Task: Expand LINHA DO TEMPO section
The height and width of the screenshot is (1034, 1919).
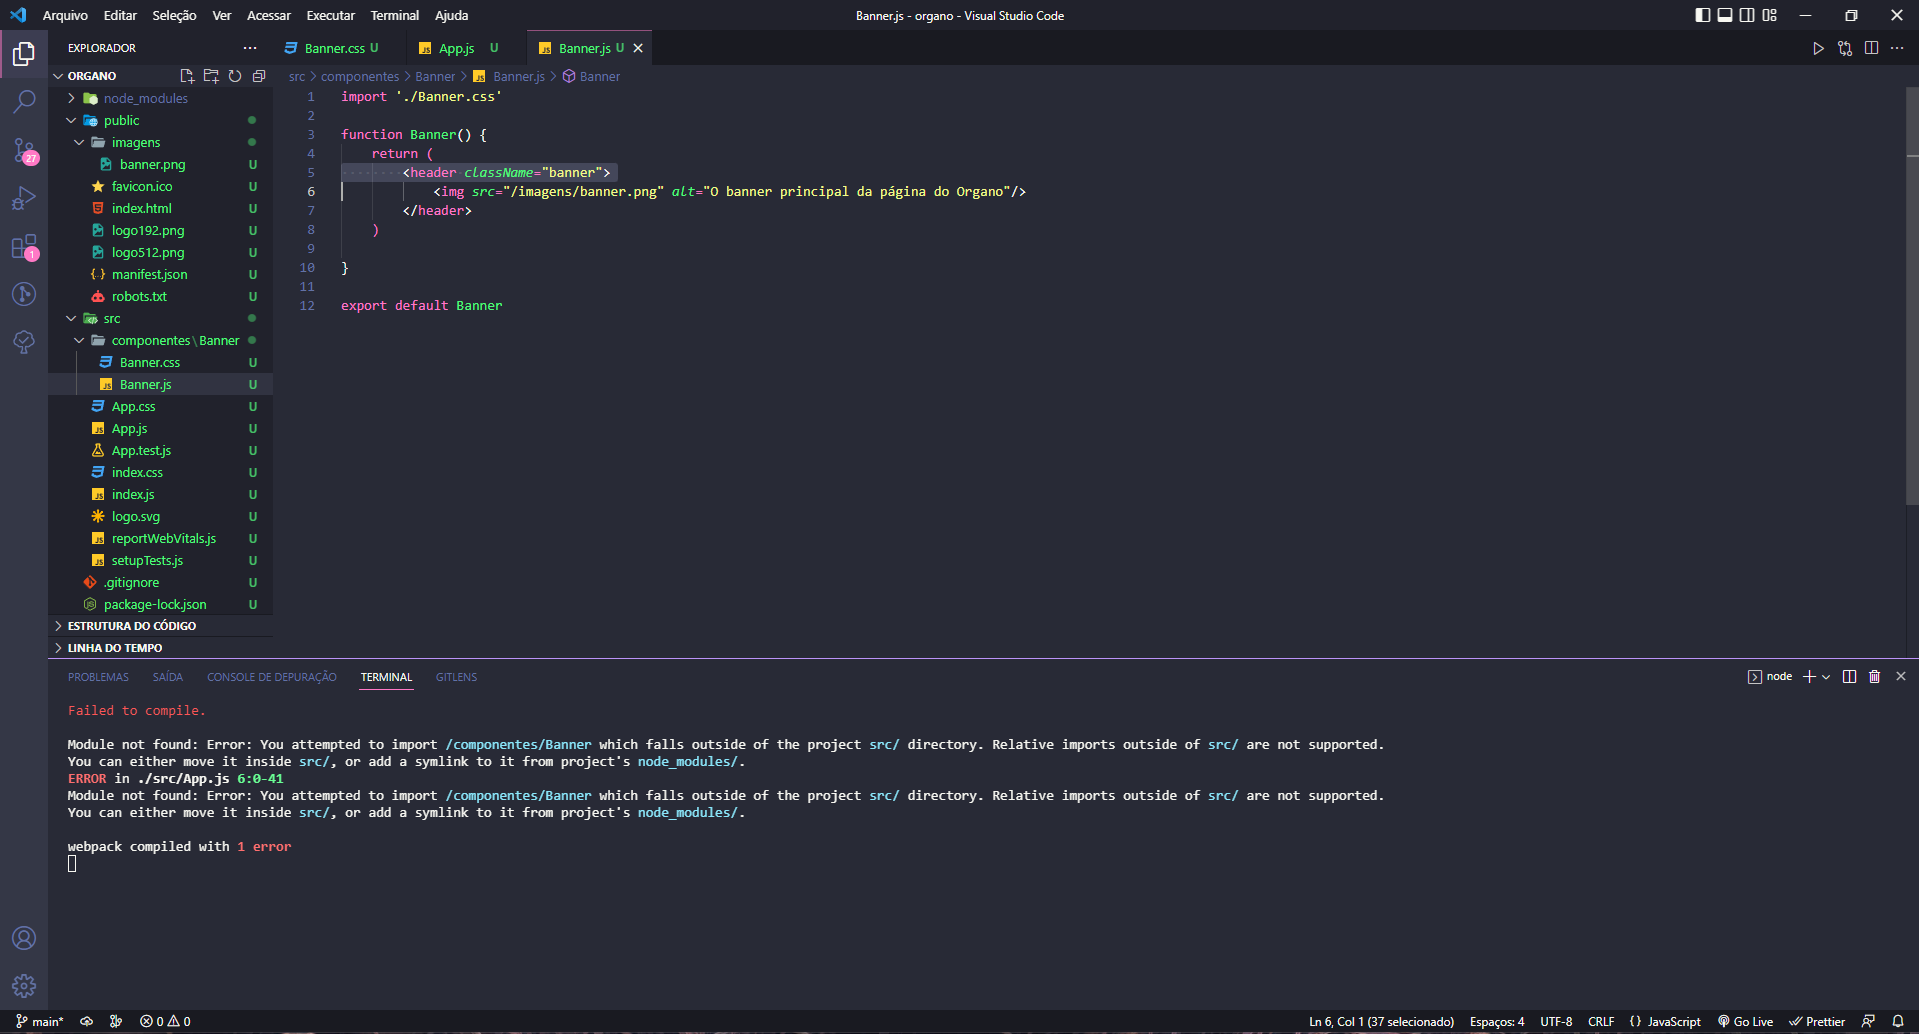Action: [x=160, y=648]
